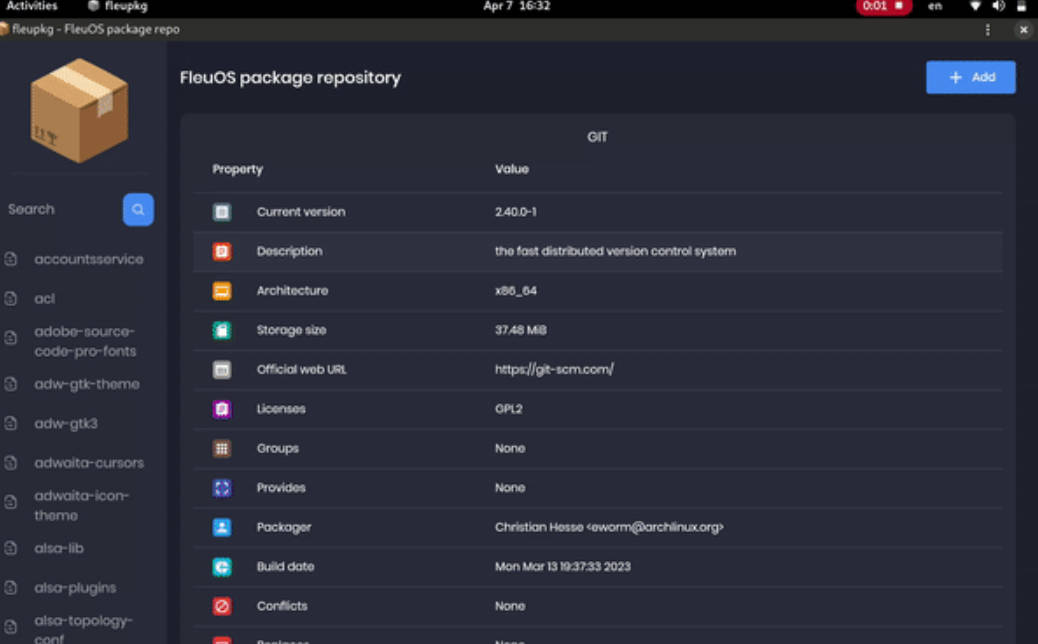The image size is (1038, 644).
Task: Click the 'FleuOS package repository' heading
Action: click(x=290, y=78)
